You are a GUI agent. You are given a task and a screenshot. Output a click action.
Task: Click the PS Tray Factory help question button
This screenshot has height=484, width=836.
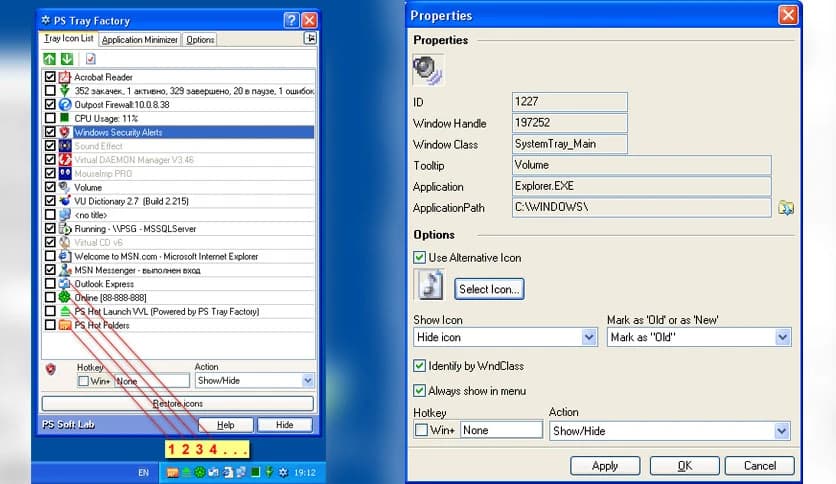point(291,20)
